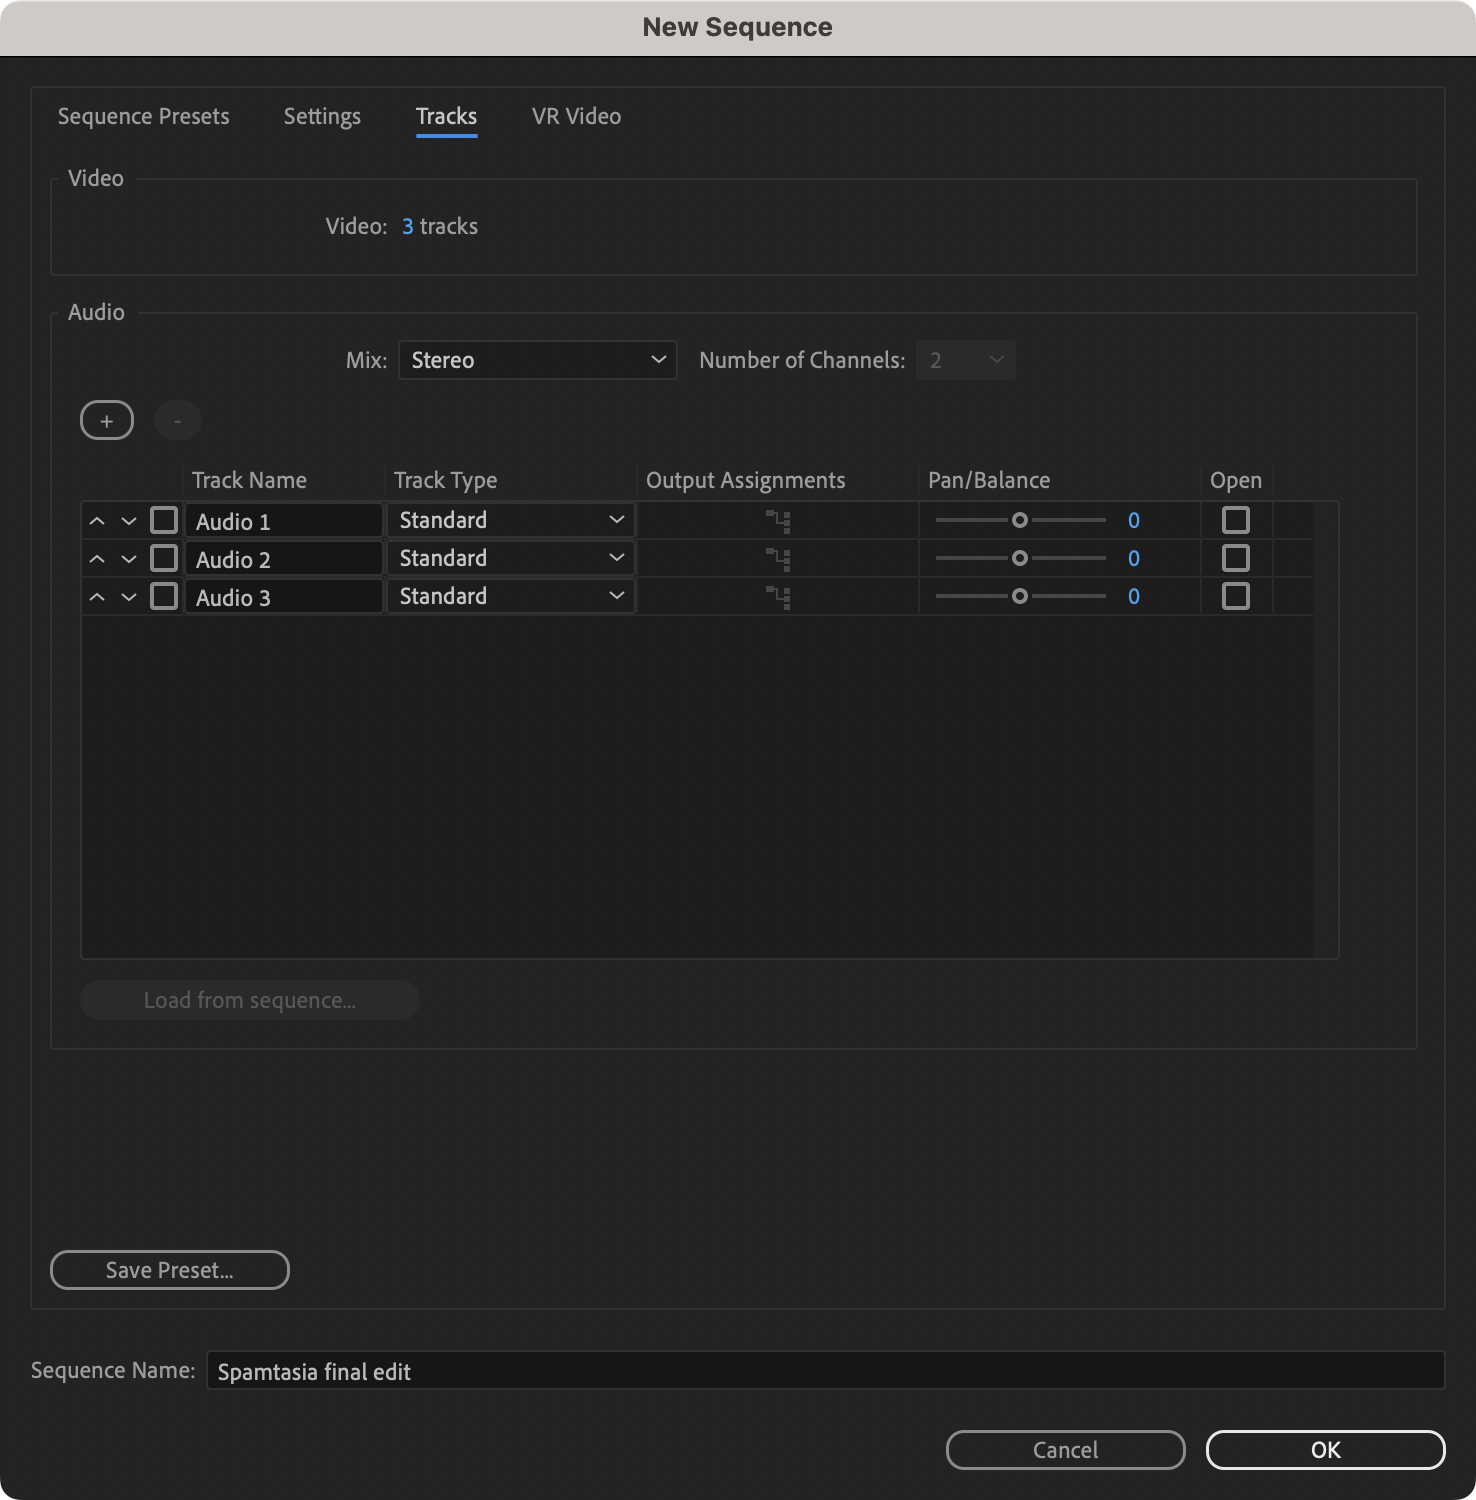Move Audio 1 track up
Screen dimensions: 1476x1500
click(x=97, y=521)
